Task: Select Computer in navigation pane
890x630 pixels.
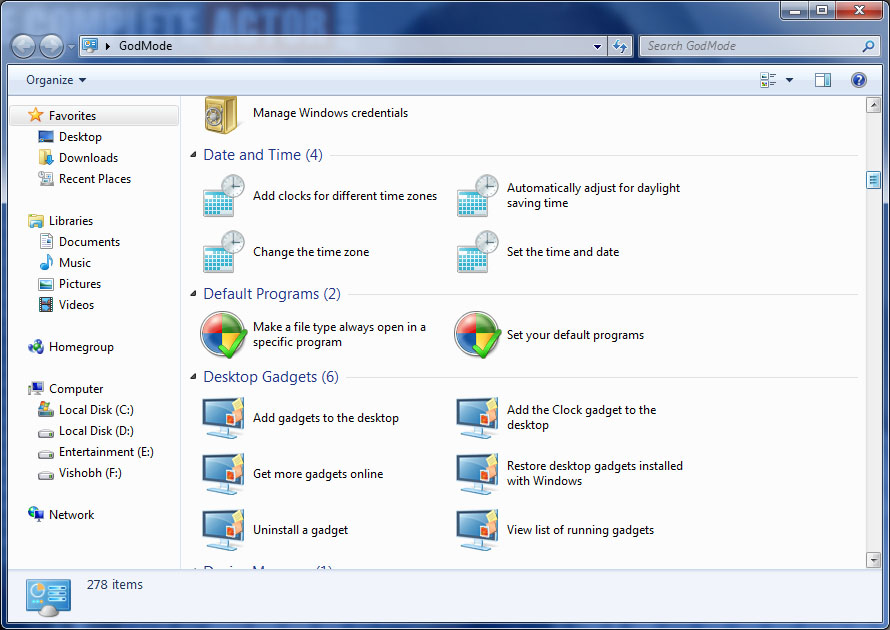Action: 75,389
